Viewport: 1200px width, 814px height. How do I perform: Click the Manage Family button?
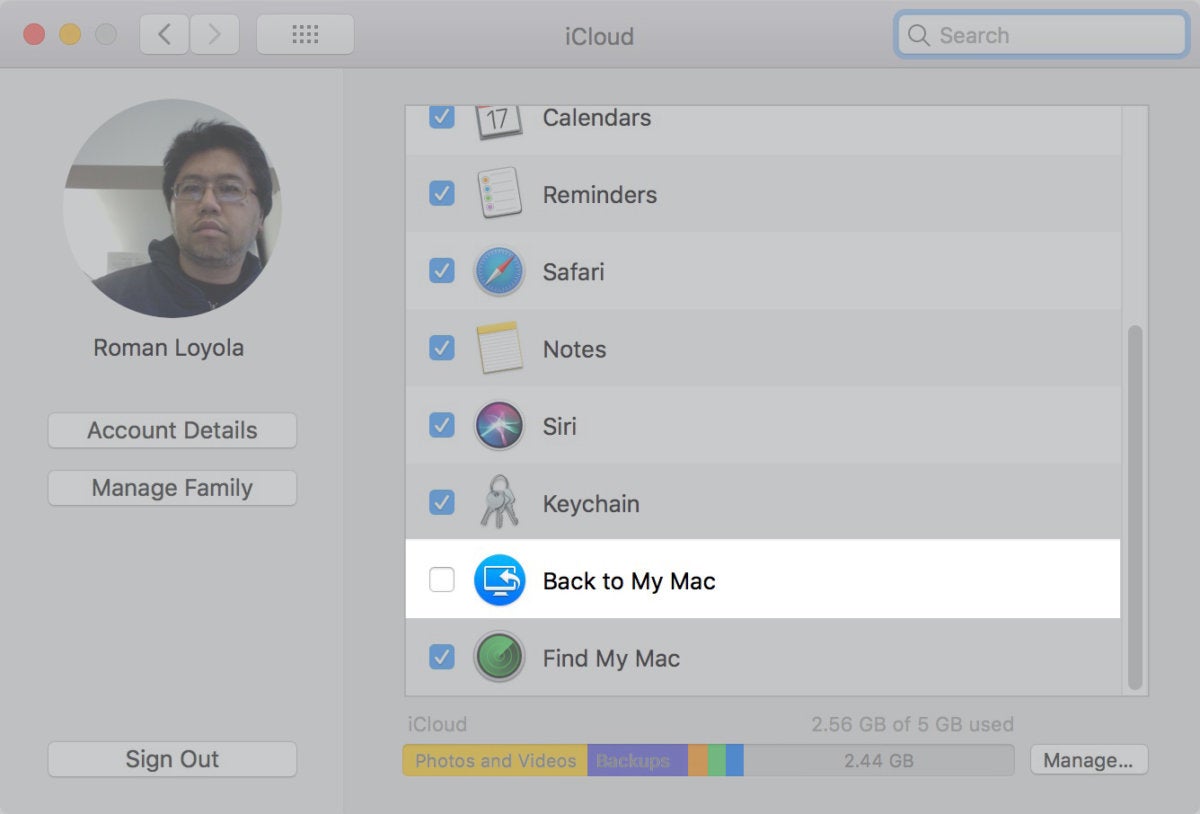pos(171,488)
